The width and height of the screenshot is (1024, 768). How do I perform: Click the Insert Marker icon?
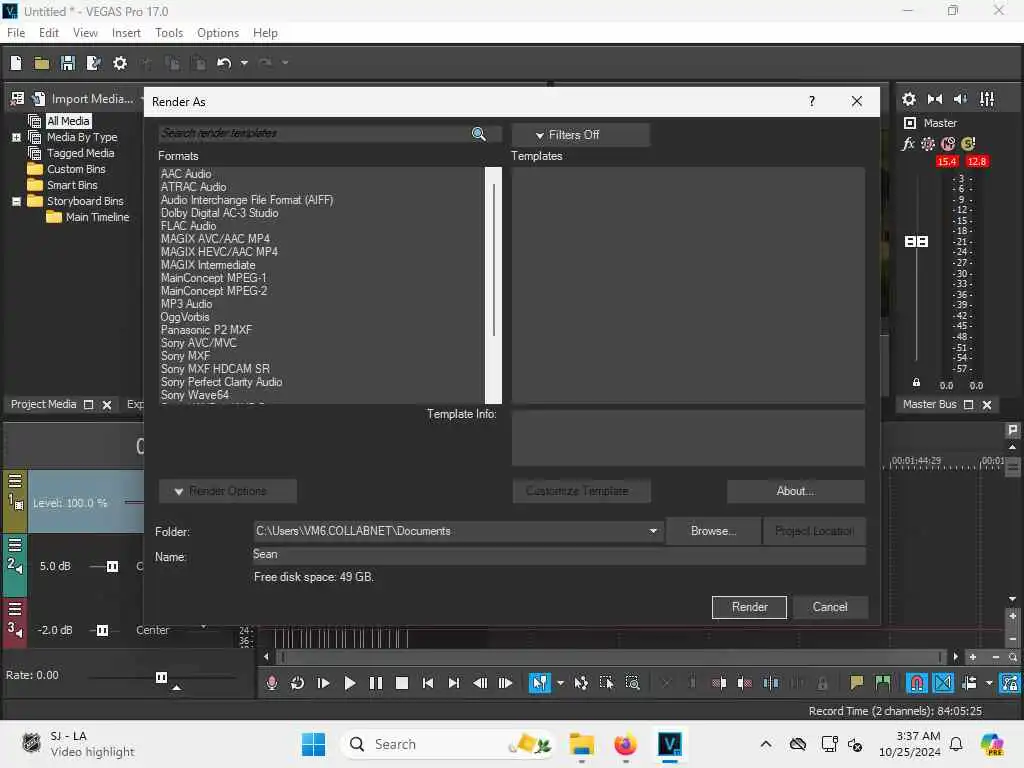[x=857, y=683]
